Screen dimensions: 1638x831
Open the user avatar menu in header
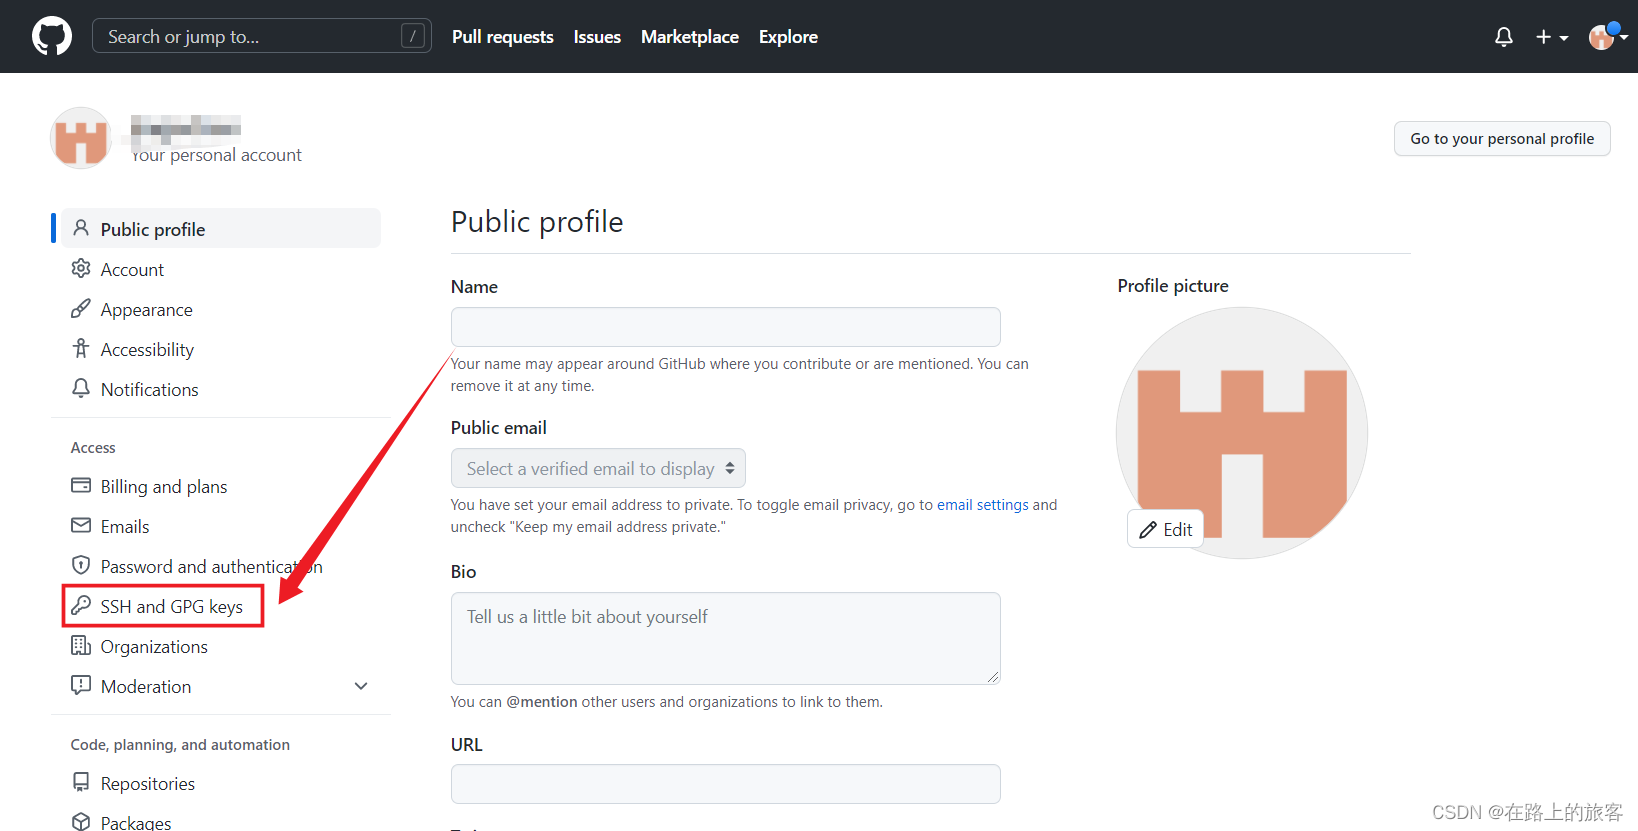(1608, 37)
